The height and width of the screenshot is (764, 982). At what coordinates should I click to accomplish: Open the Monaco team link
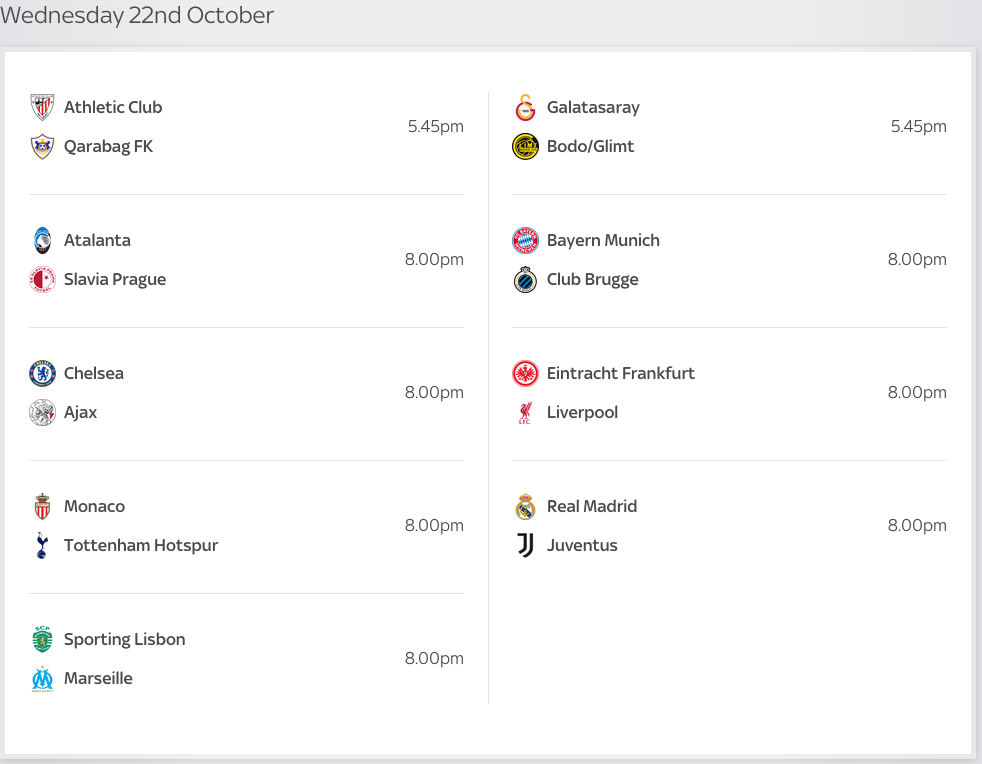pyautogui.click(x=94, y=506)
